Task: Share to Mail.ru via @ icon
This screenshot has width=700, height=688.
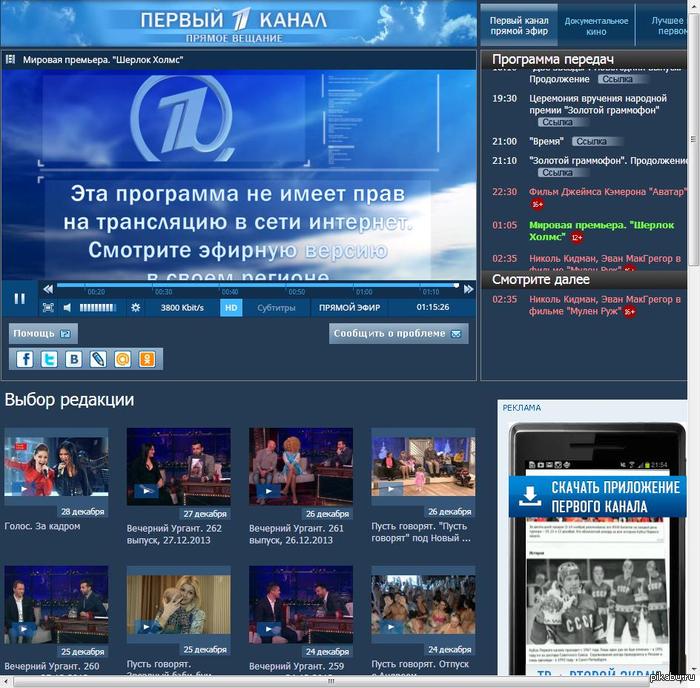Action: coord(122,359)
